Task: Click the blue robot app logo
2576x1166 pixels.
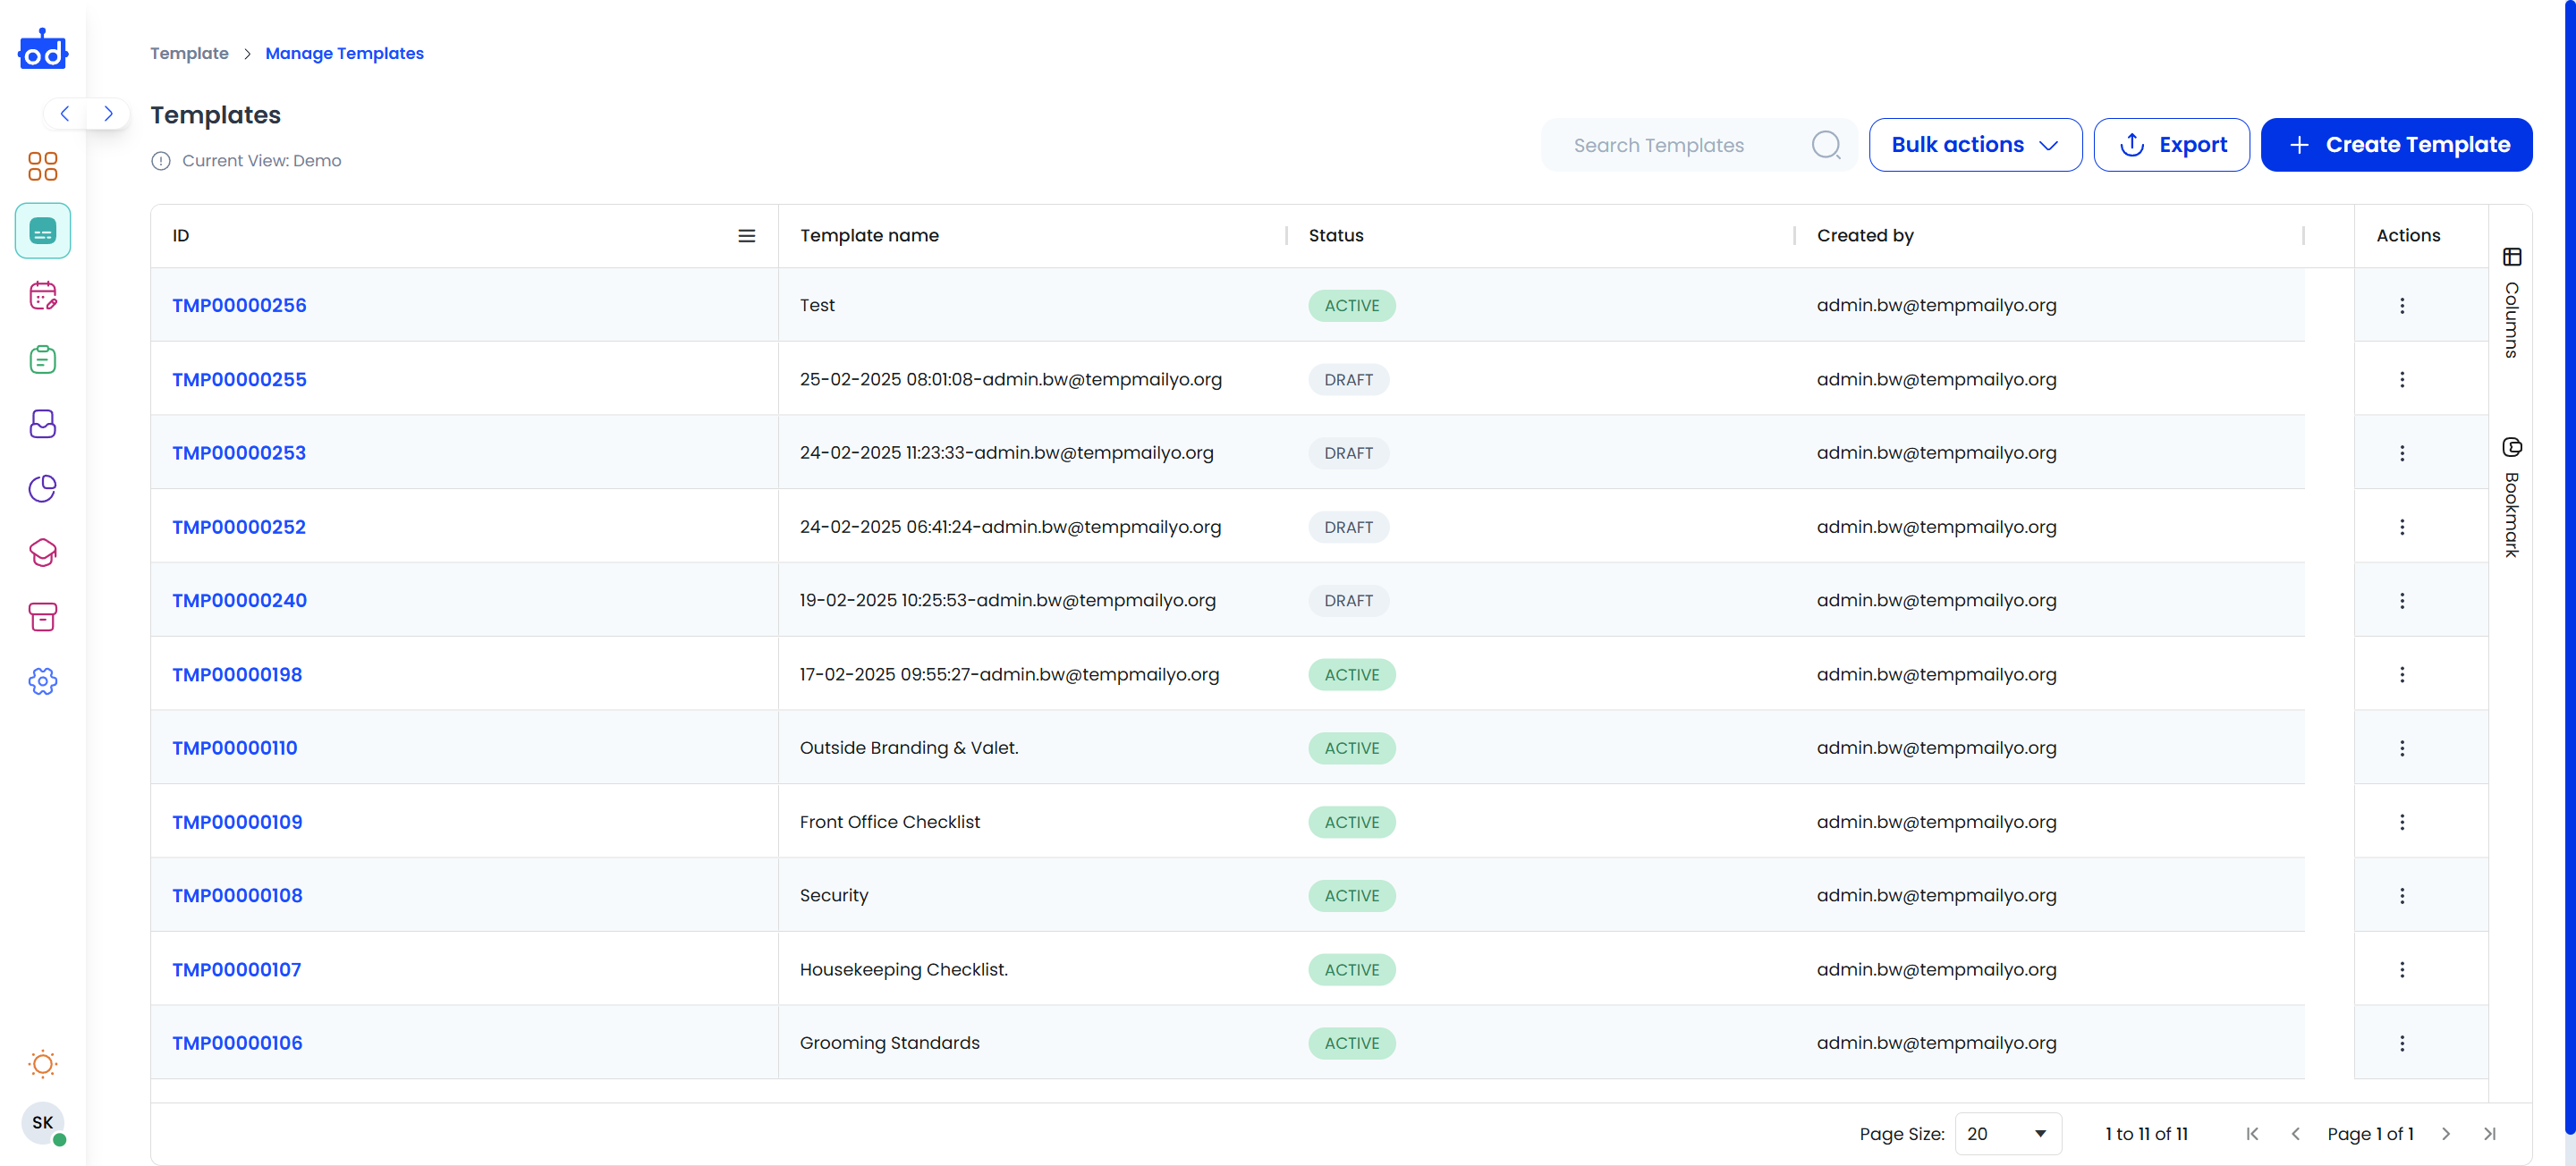Action: [43, 49]
